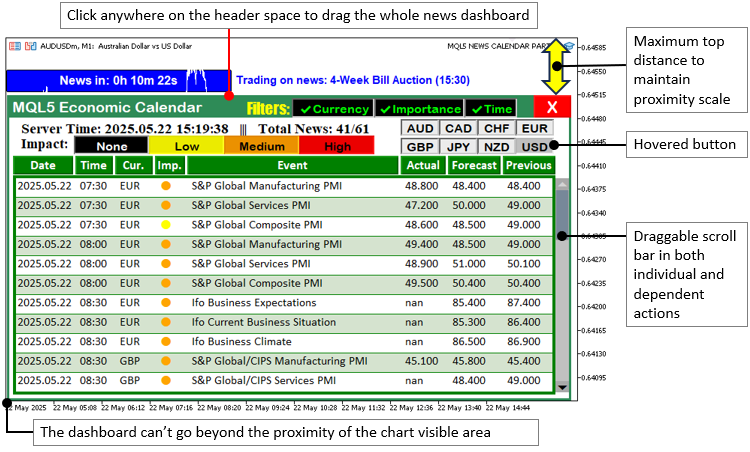Toggle the Currency filter checkbox button
750x452 pixels.
tap(333, 109)
